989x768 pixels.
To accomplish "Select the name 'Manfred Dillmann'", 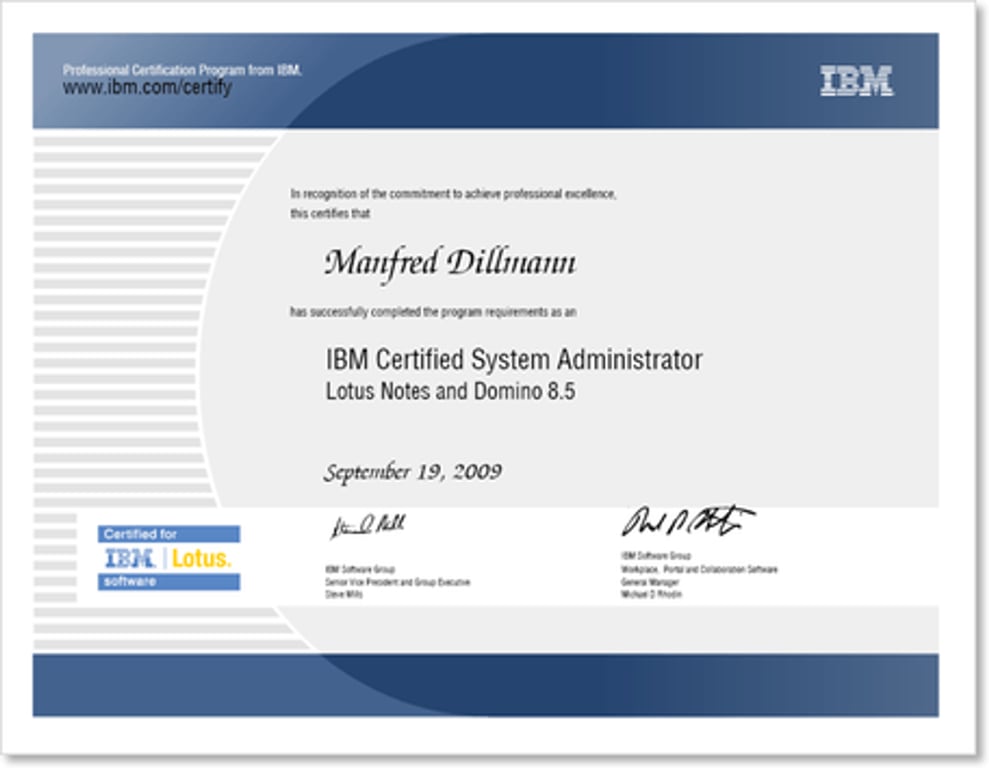I will (450, 263).
